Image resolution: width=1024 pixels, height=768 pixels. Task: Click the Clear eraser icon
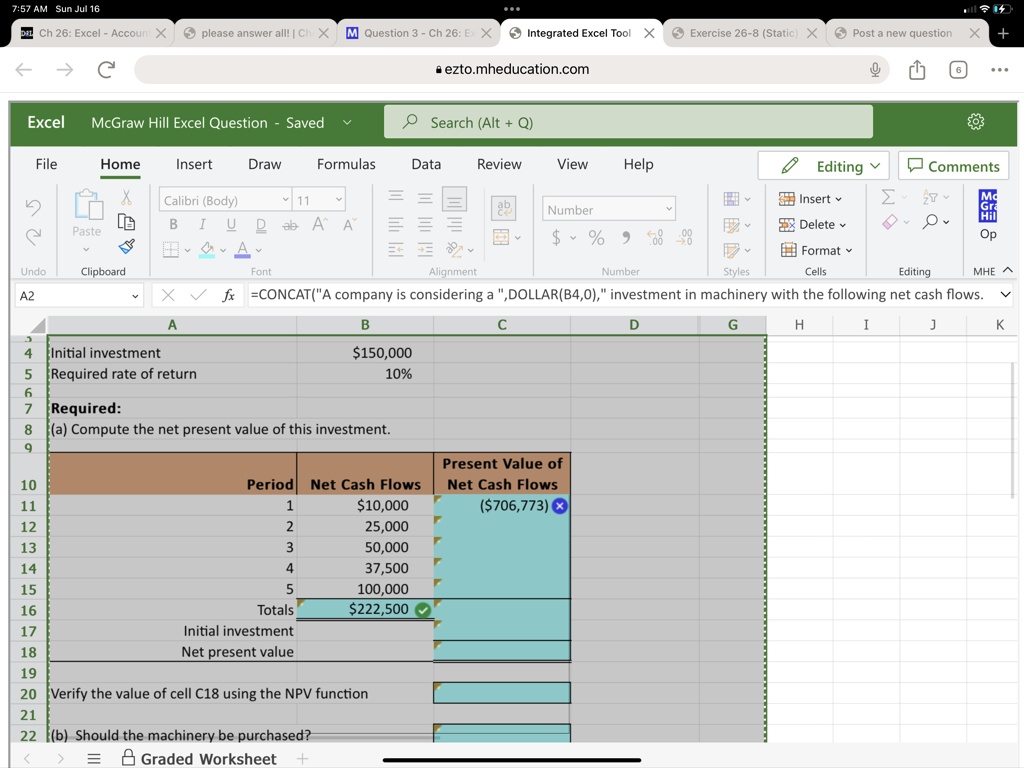pos(889,223)
